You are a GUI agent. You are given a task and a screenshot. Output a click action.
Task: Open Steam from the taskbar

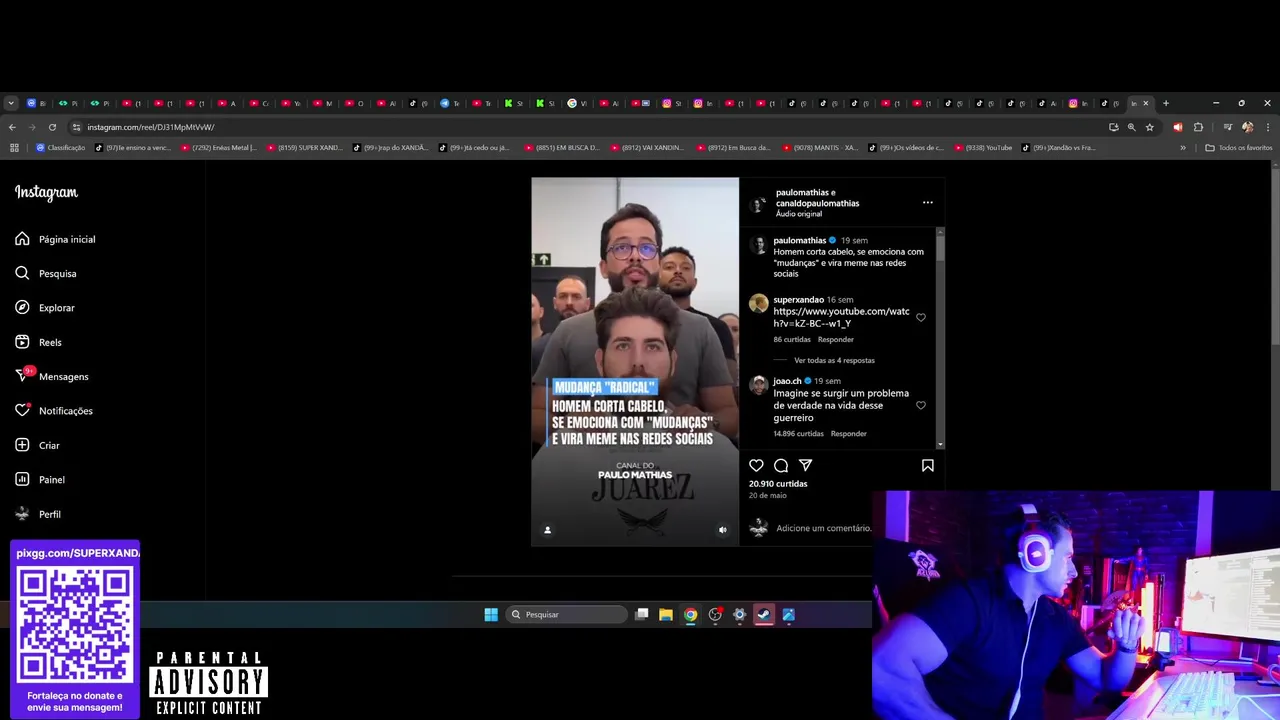coord(764,614)
